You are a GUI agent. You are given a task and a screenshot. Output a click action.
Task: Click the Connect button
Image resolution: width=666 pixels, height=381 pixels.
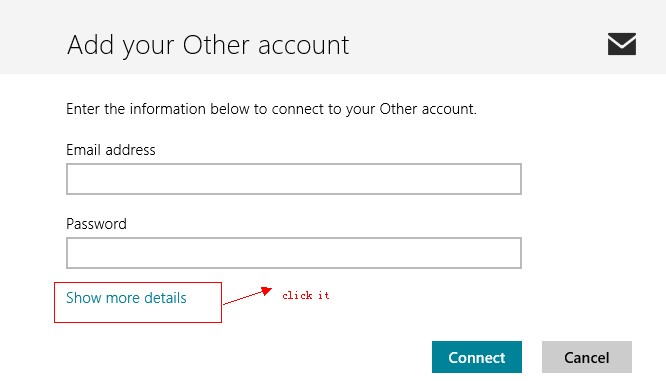pos(477,357)
